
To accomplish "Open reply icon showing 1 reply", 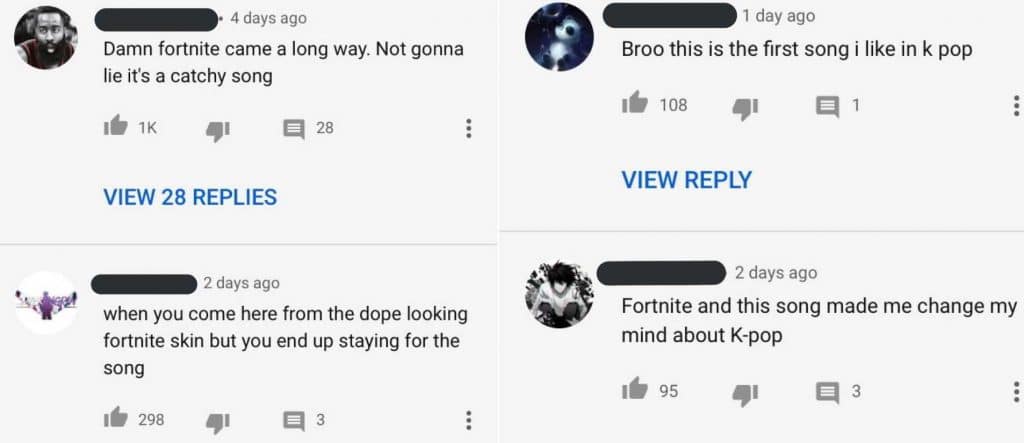I will pyautogui.click(x=828, y=106).
